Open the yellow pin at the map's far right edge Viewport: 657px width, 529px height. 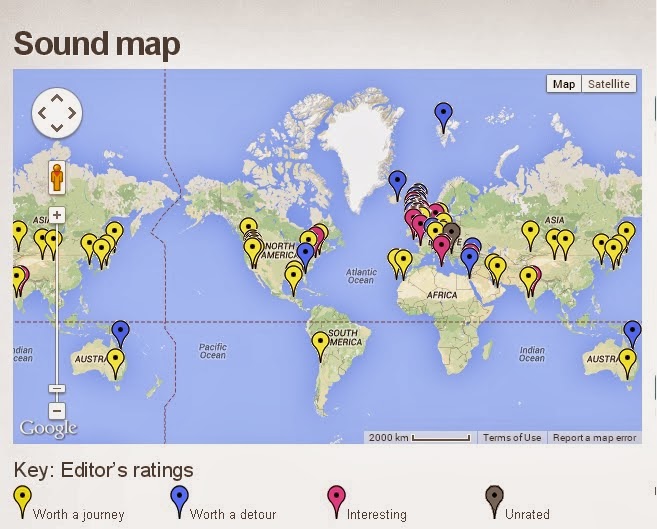[626, 232]
